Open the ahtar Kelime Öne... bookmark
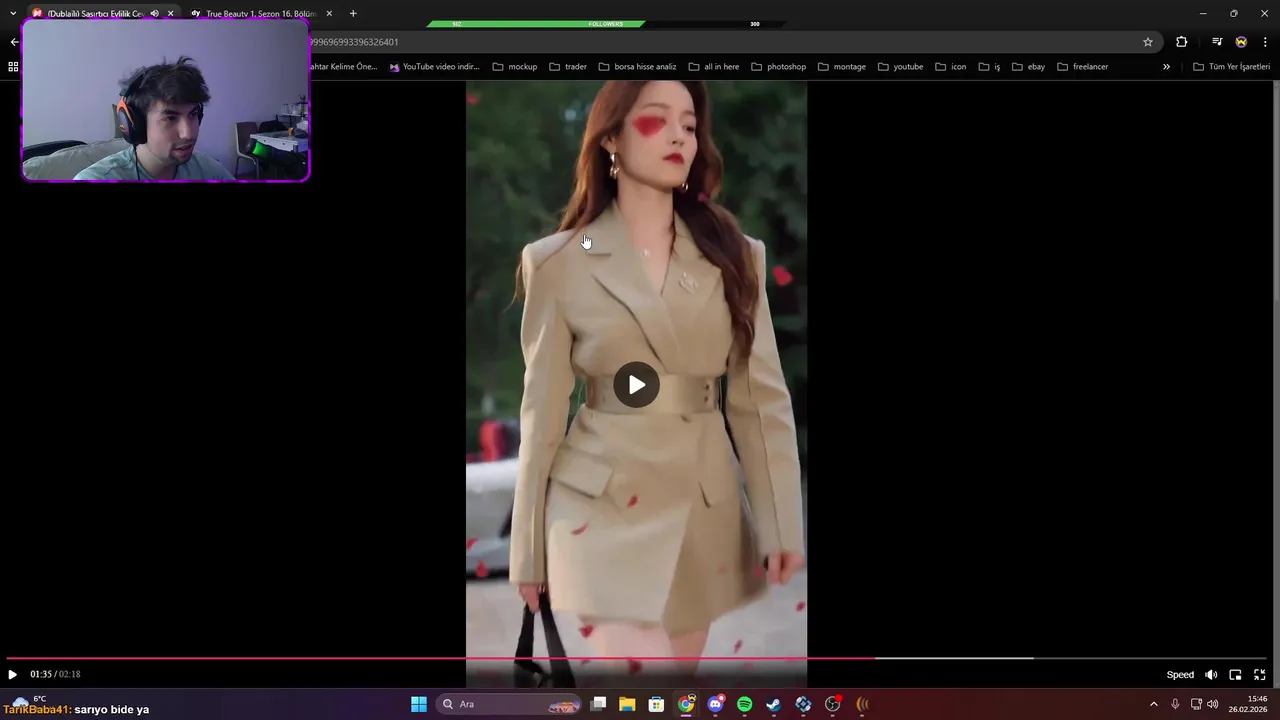Image resolution: width=1280 pixels, height=720 pixels. [x=345, y=67]
